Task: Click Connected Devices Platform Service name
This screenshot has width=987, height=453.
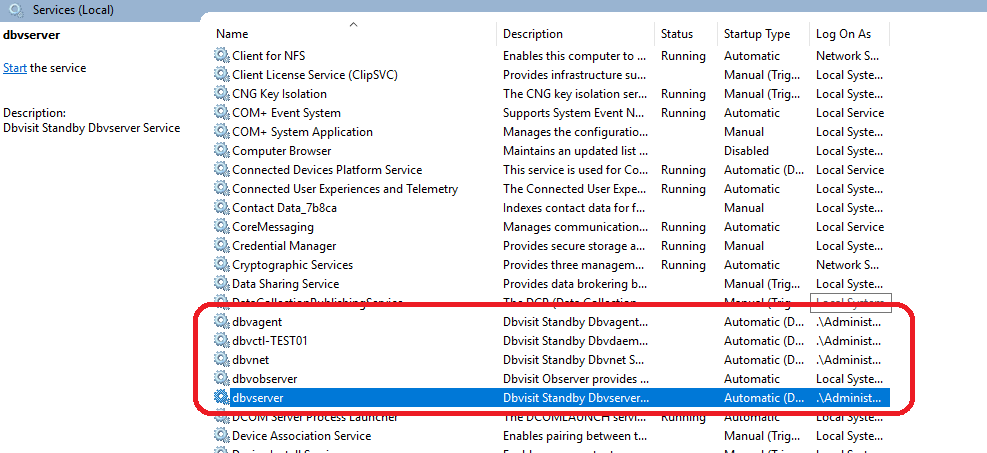Action: [x=327, y=170]
